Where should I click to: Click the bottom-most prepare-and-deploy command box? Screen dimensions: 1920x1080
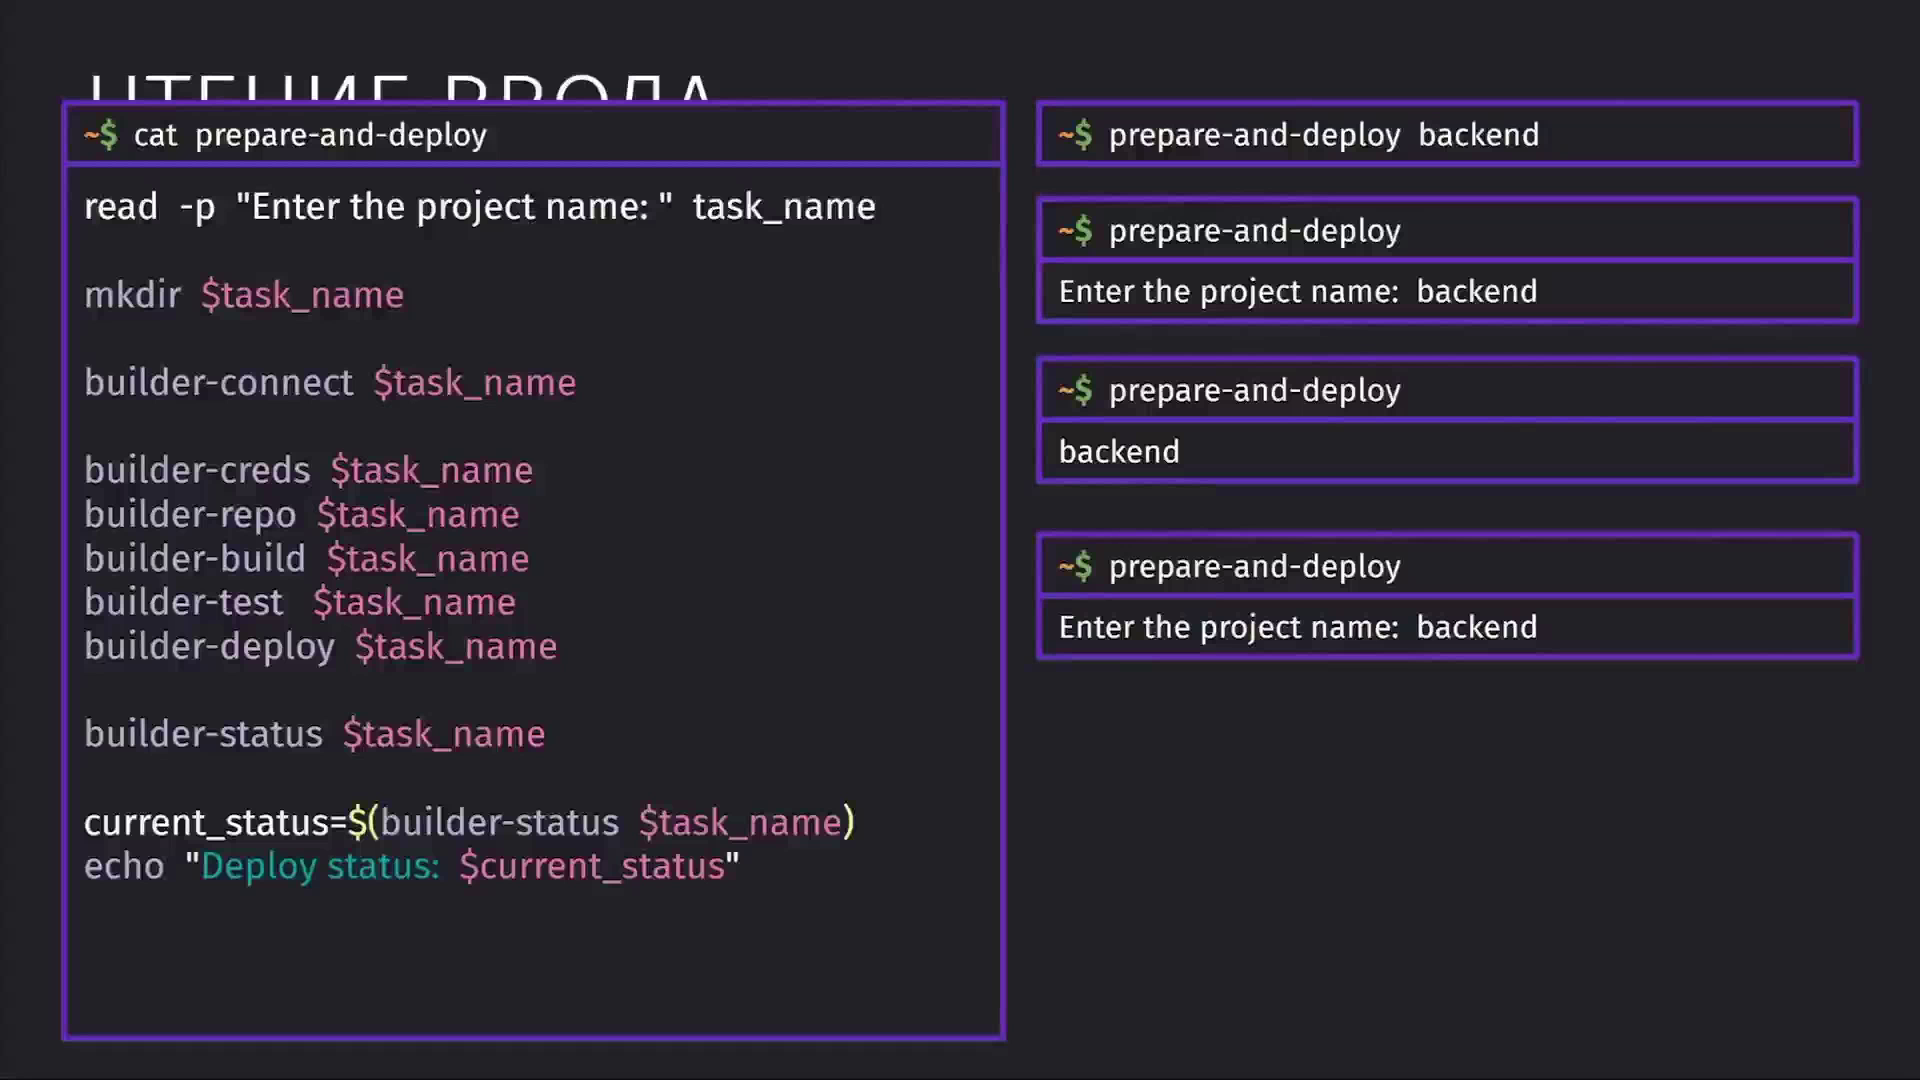tap(1447, 566)
